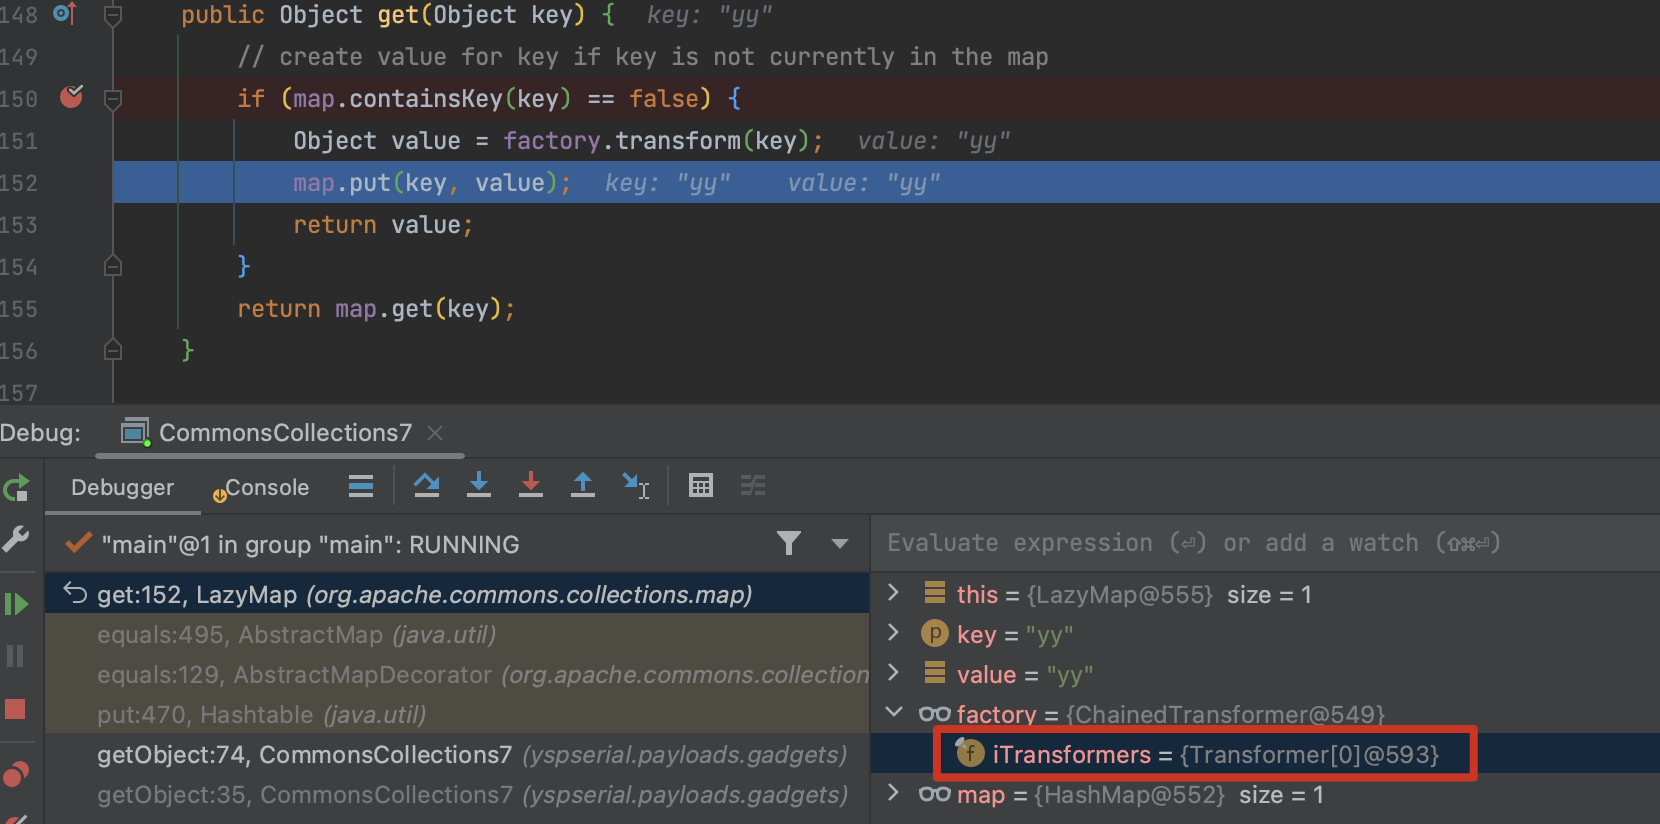1660x824 pixels.
Task: Click the watch glasses icon beside factory
Action: (934, 713)
